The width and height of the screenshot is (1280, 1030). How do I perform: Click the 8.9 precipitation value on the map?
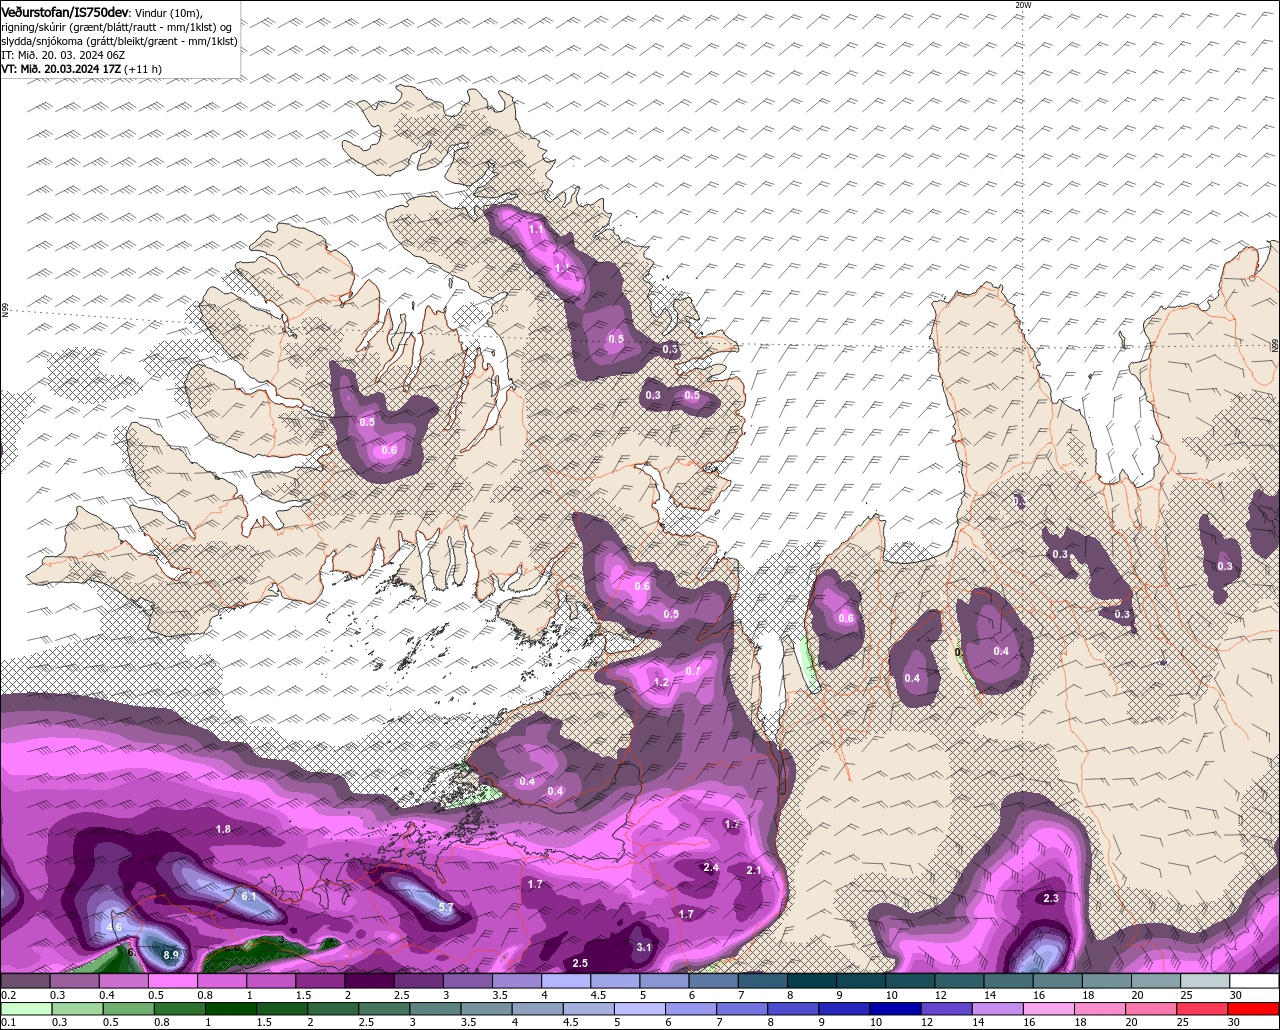pyautogui.click(x=171, y=955)
